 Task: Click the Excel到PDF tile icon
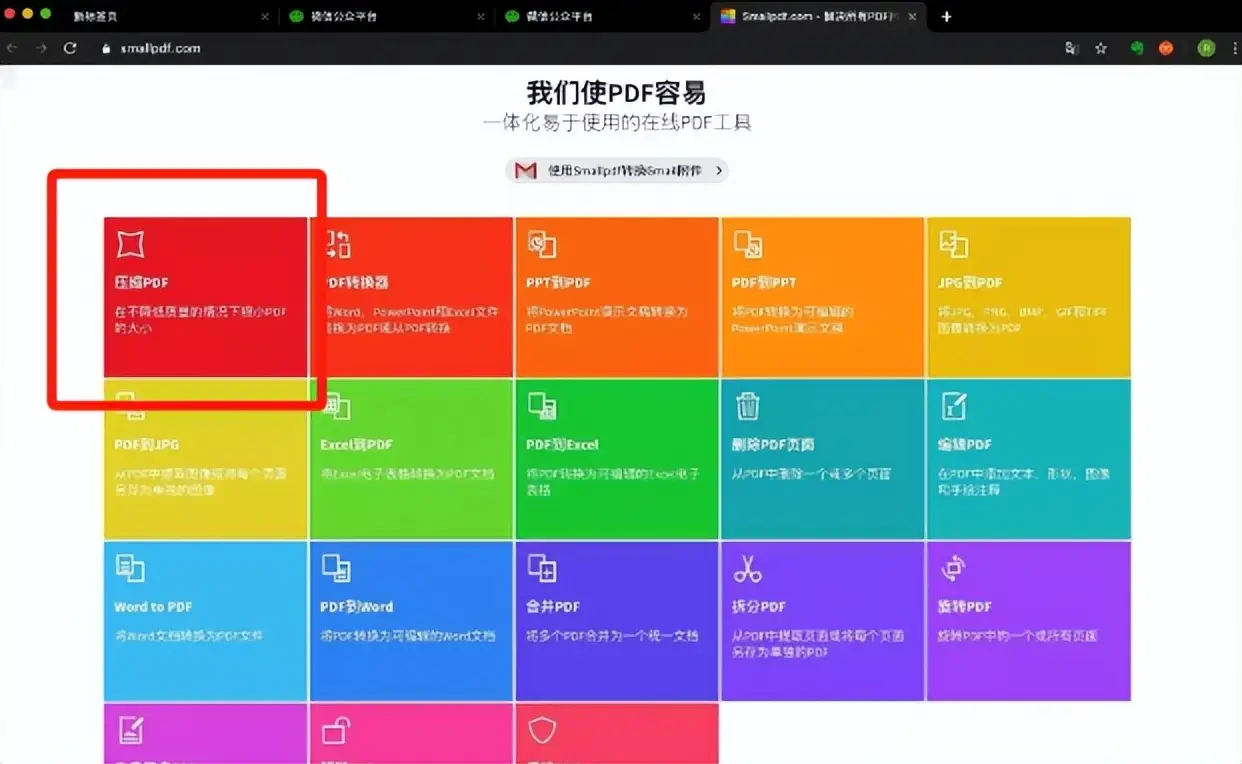click(336, 406)
